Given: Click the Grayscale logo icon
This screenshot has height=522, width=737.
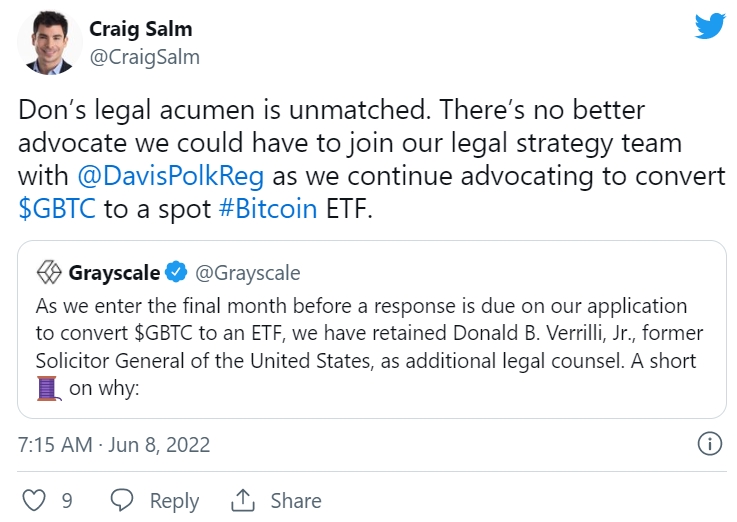Looking at the screenshot, I should pos(49,272).
